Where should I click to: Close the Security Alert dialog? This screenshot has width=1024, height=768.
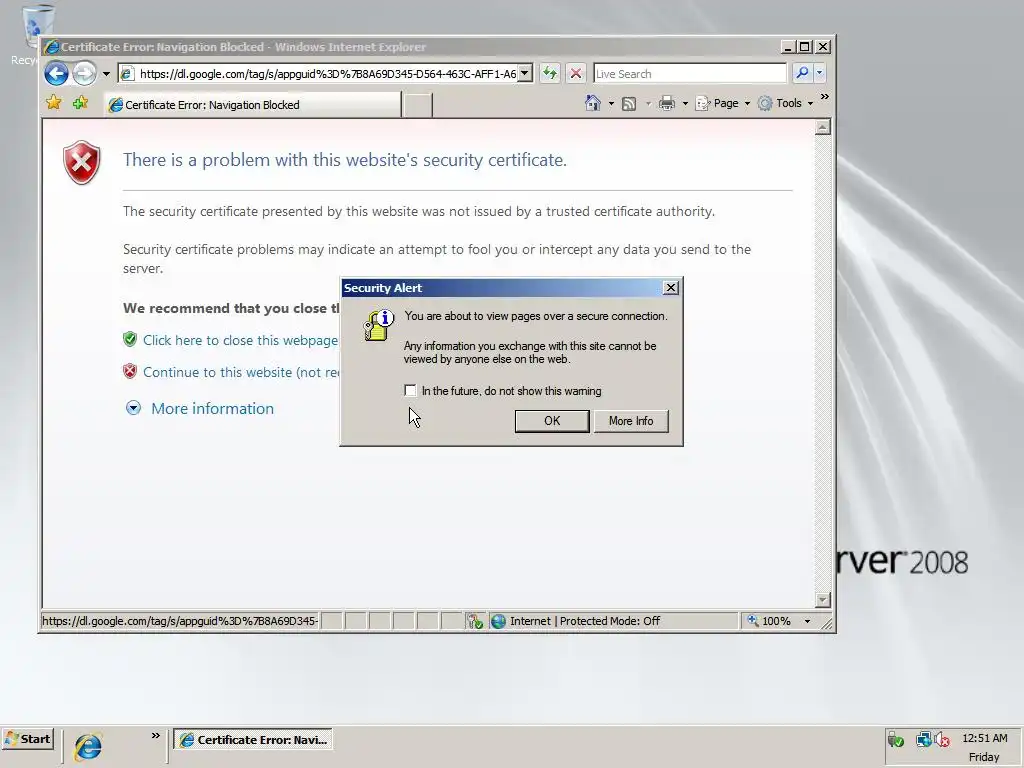point(671,288)
